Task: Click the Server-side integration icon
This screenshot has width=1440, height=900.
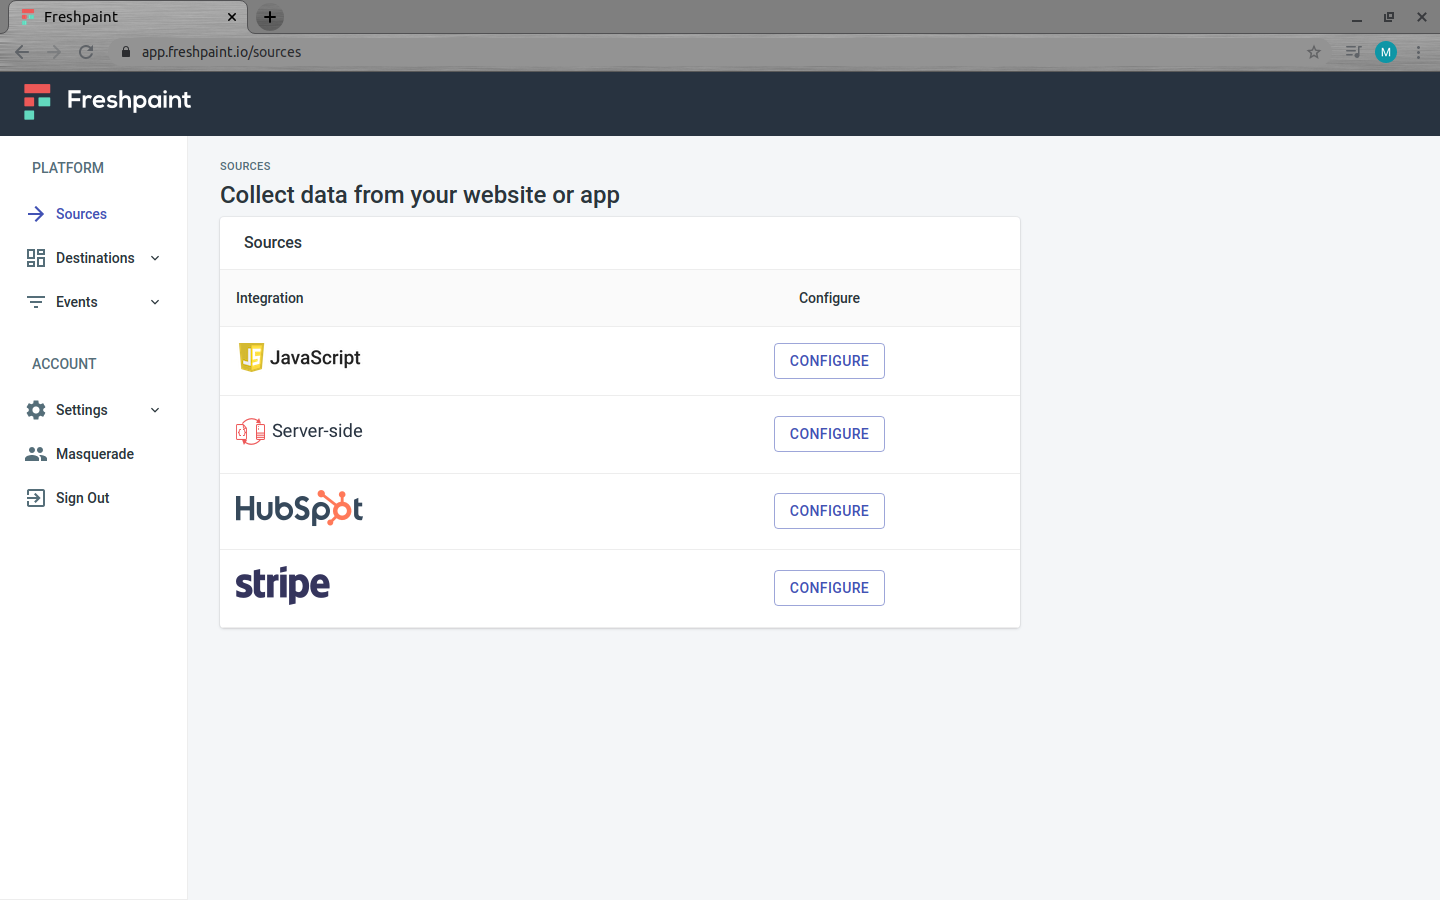Action: pyautogui.click(x=250, y=431)
